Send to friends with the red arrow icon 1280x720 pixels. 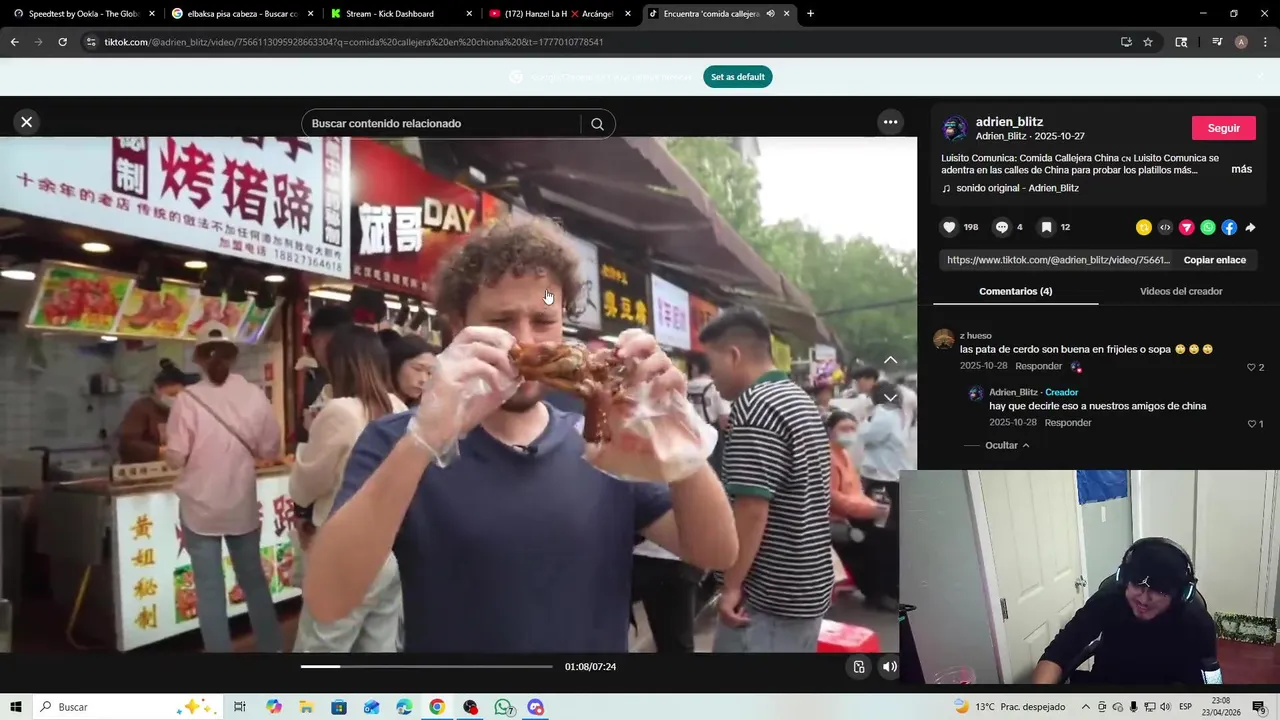point(1187,227)
